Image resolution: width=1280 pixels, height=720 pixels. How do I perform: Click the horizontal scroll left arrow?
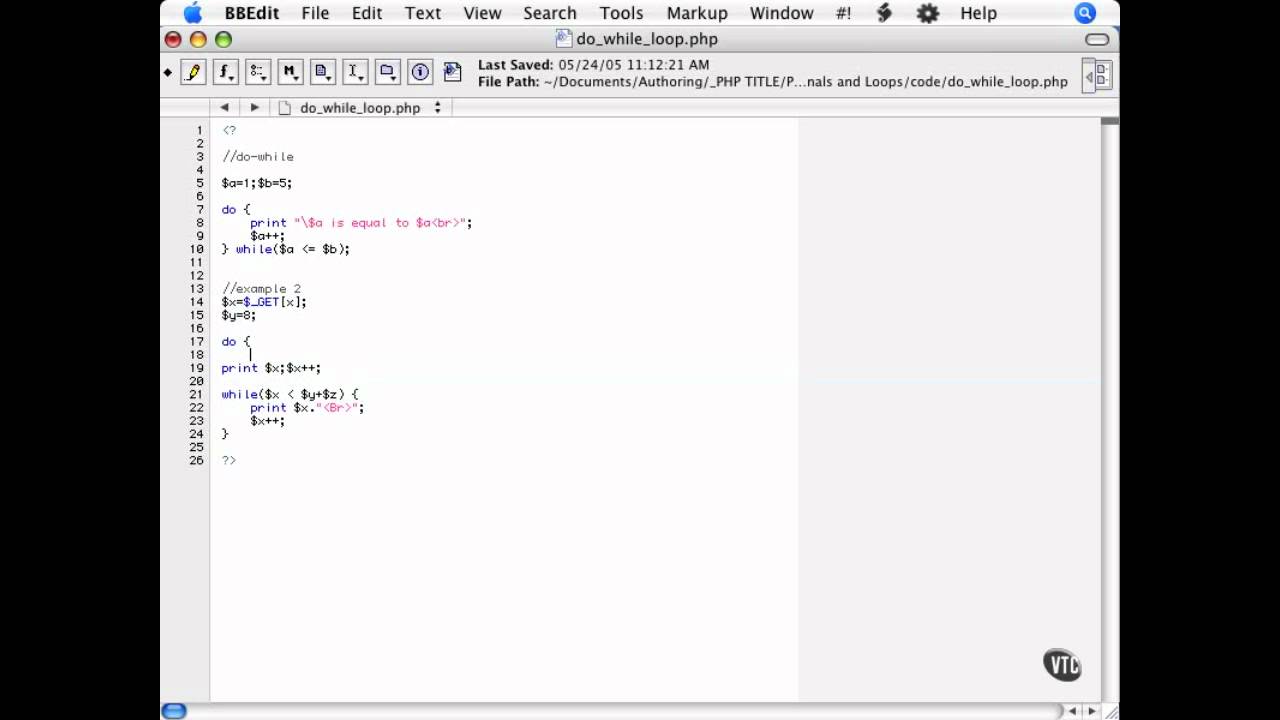point(1072,711)
